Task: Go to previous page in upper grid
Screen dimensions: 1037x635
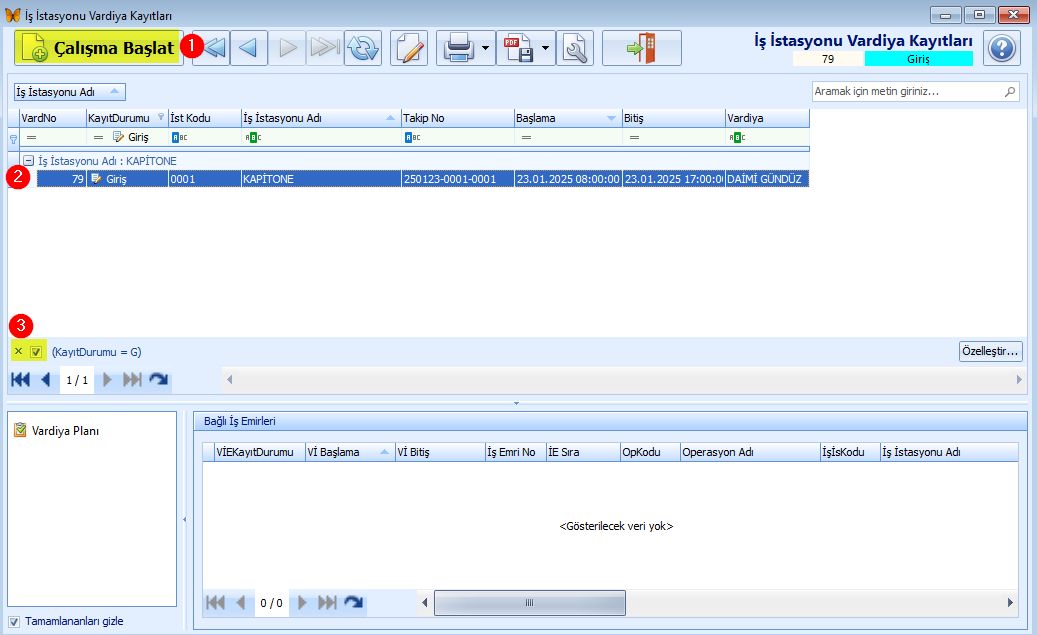Action: point(46,380)
